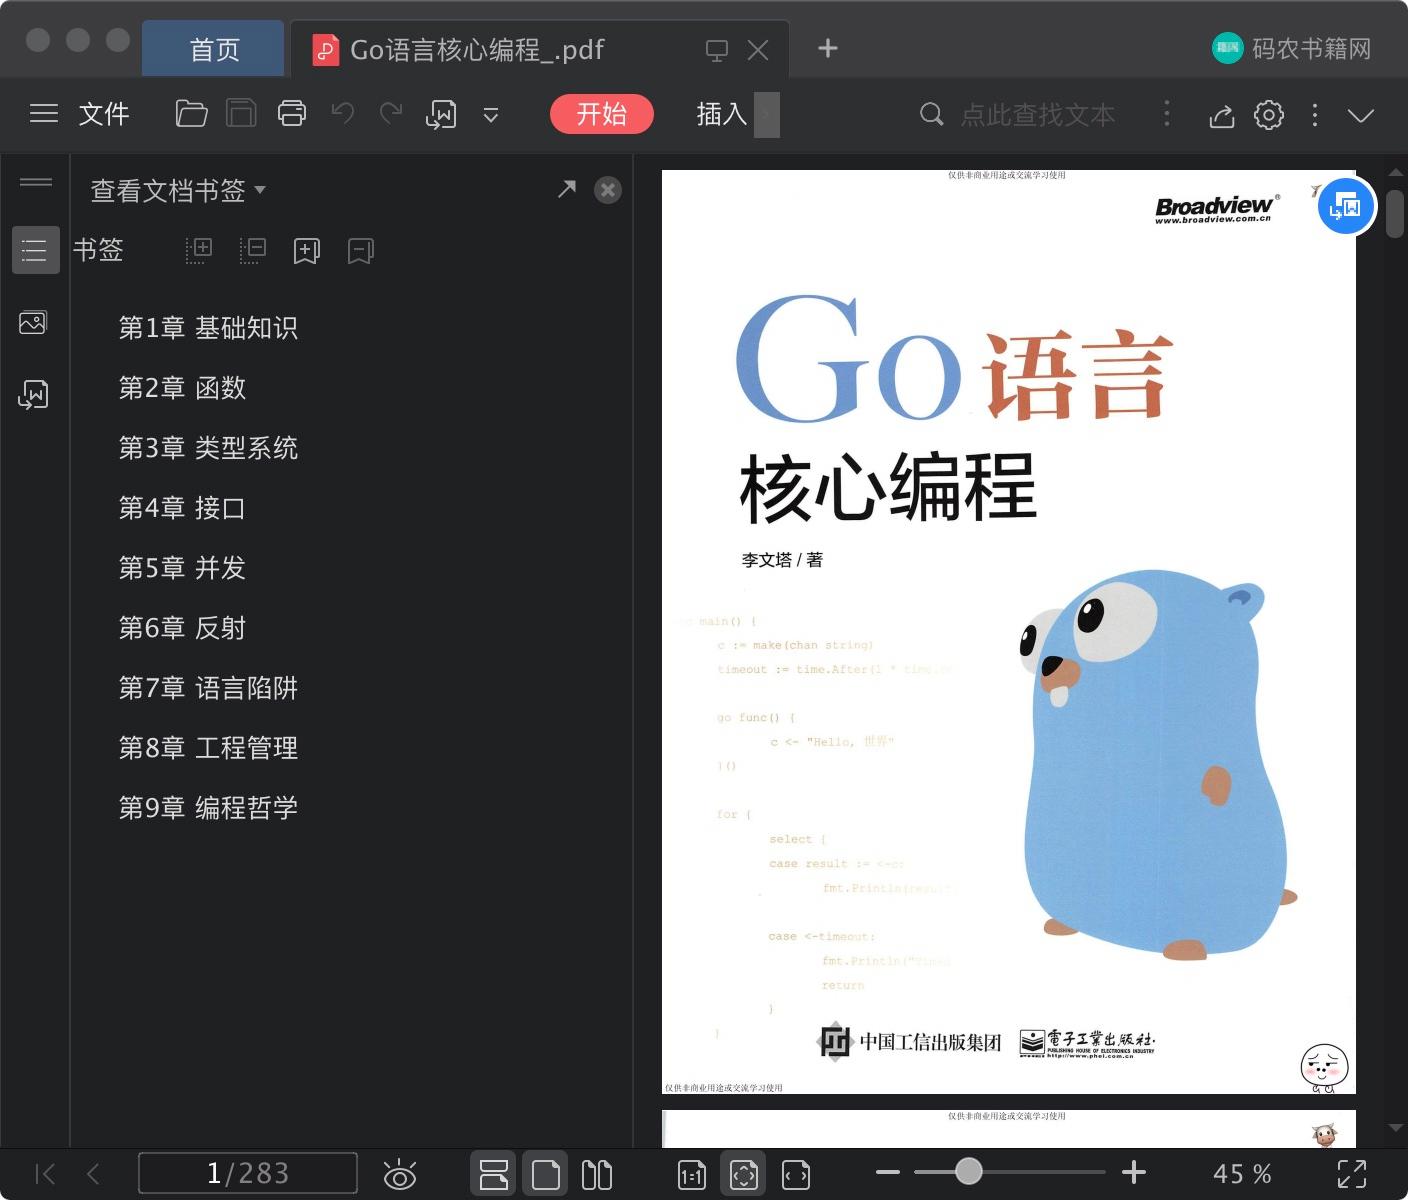Click the presentation screen icon in document tab
This screenshot has height=1200, width=1408.
717,50
